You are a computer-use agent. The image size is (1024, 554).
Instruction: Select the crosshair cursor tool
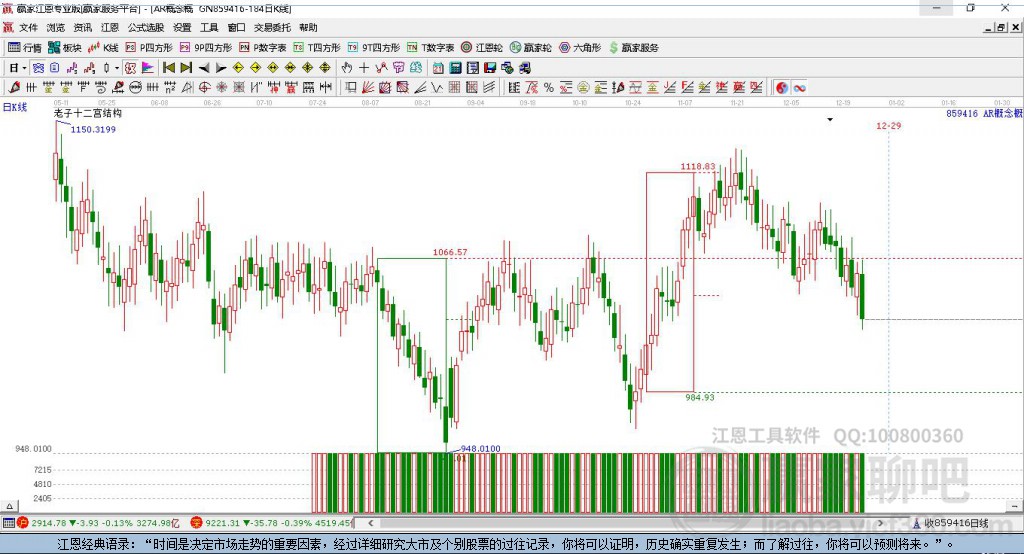364,67
